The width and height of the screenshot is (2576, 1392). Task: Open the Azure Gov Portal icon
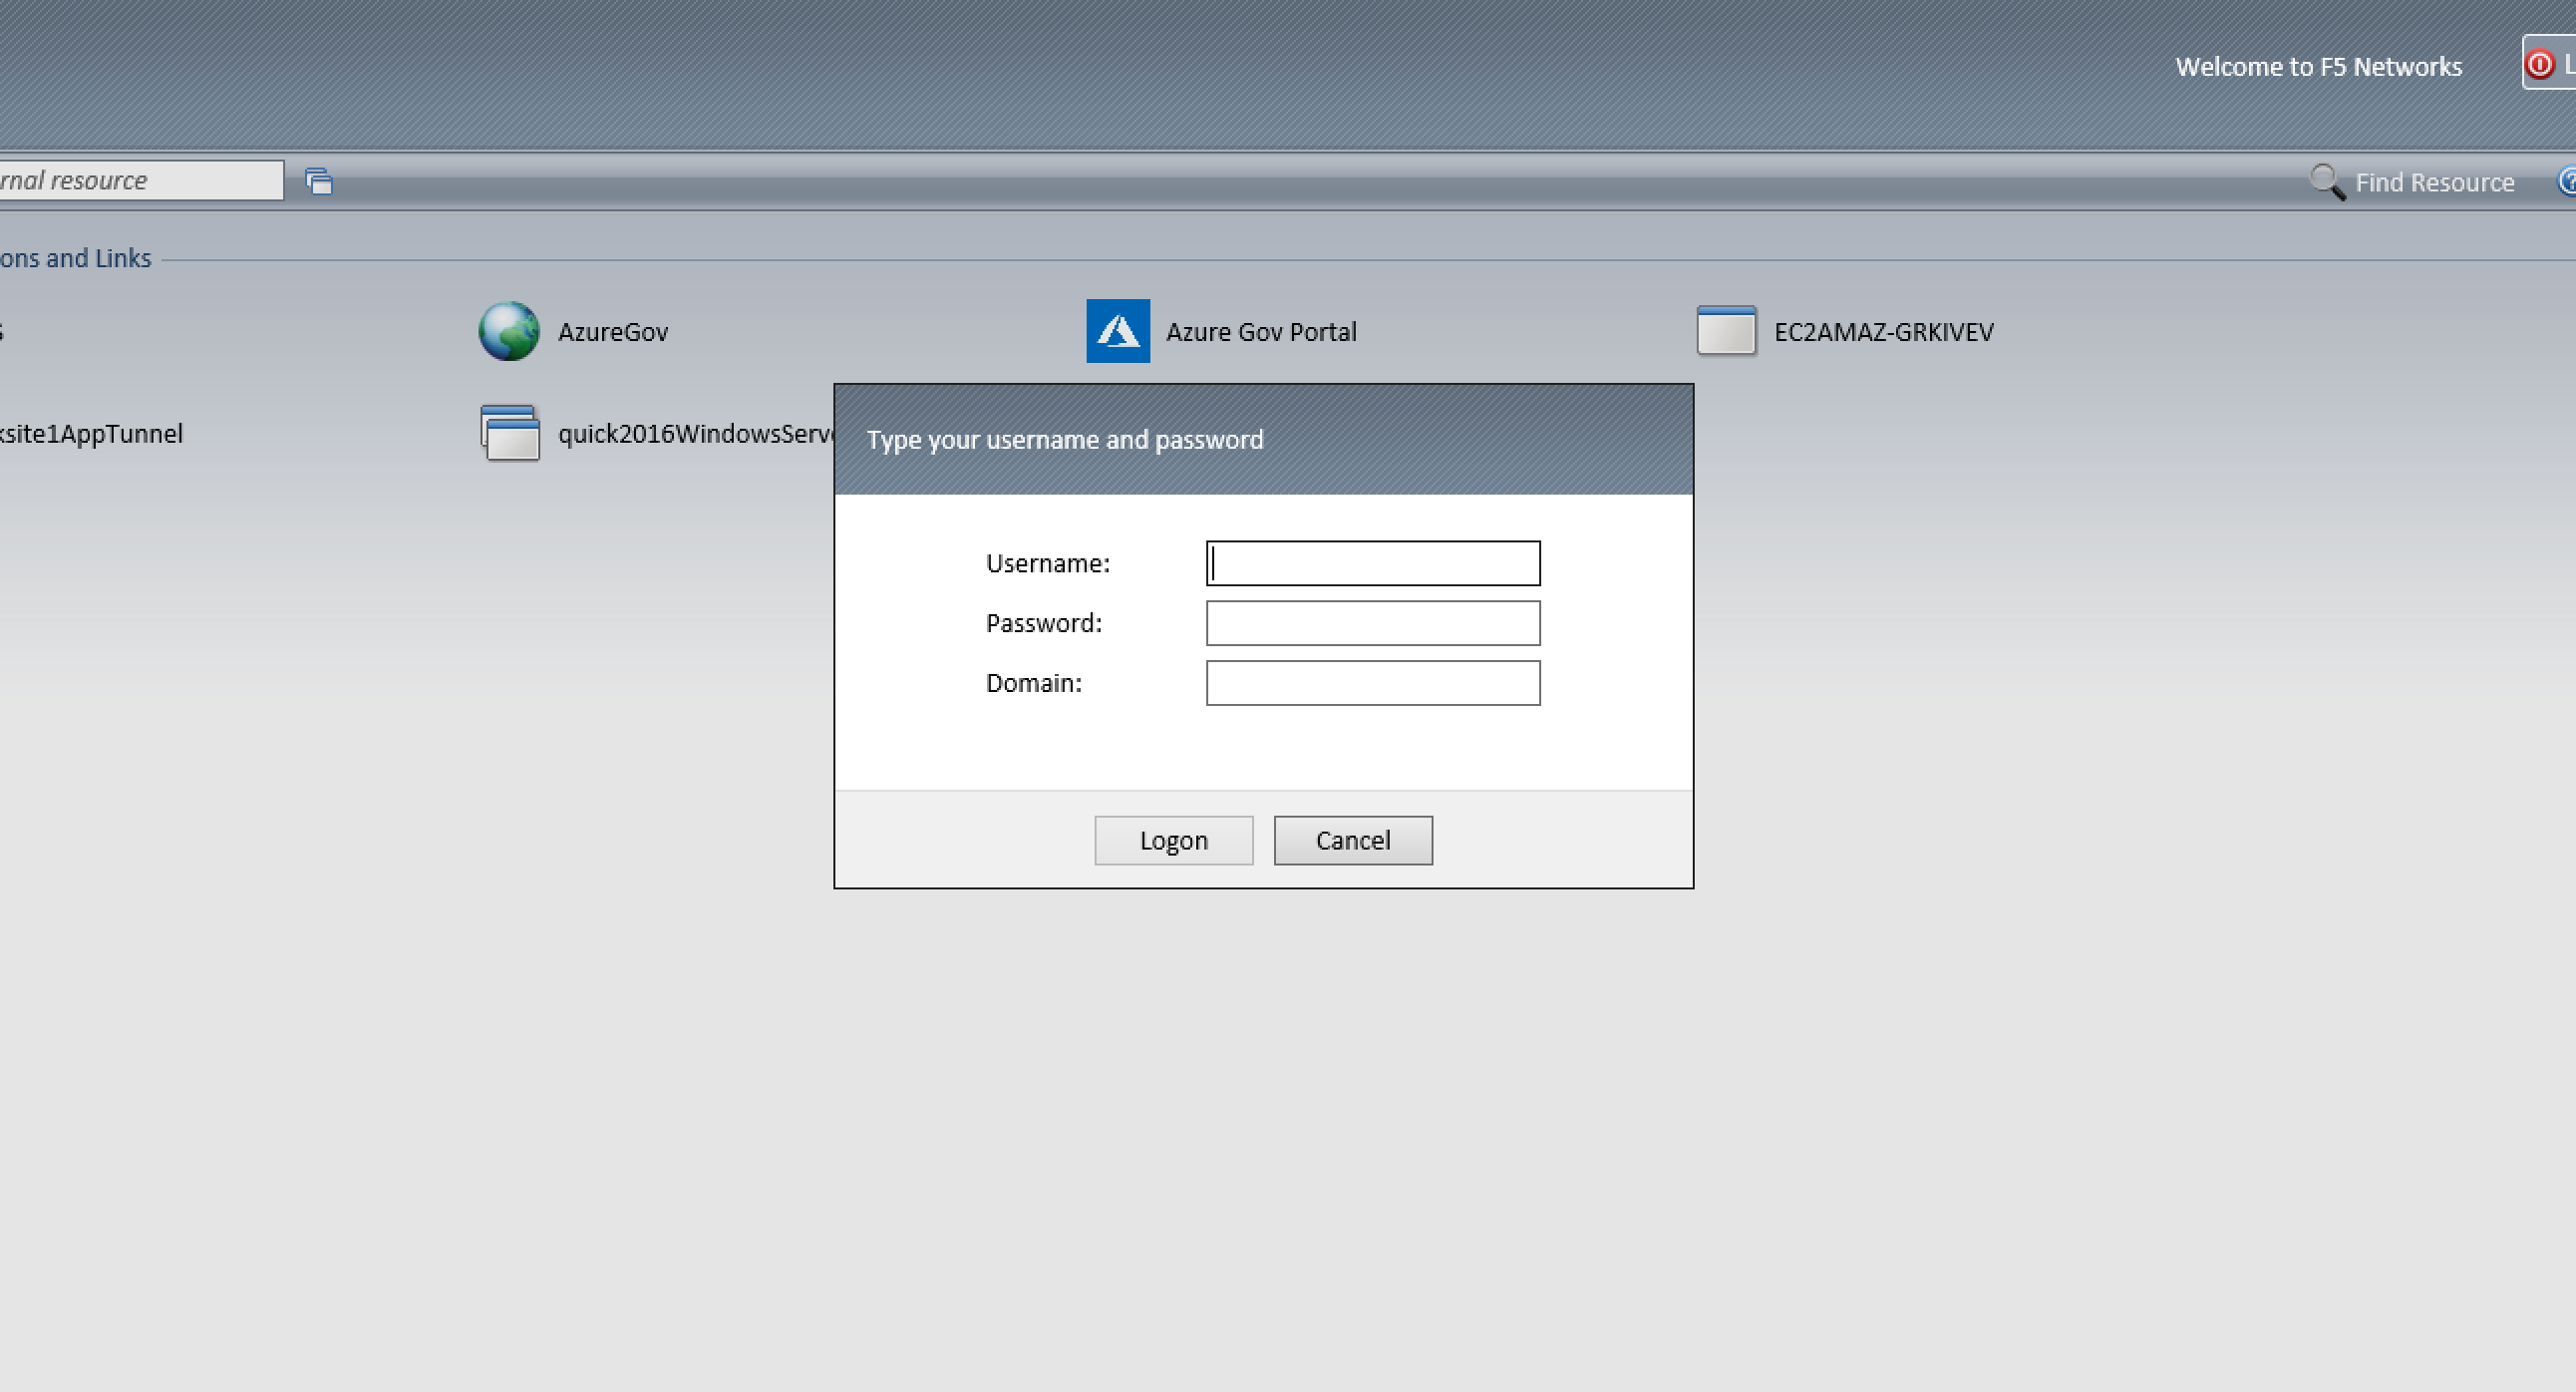point(1117,331)
